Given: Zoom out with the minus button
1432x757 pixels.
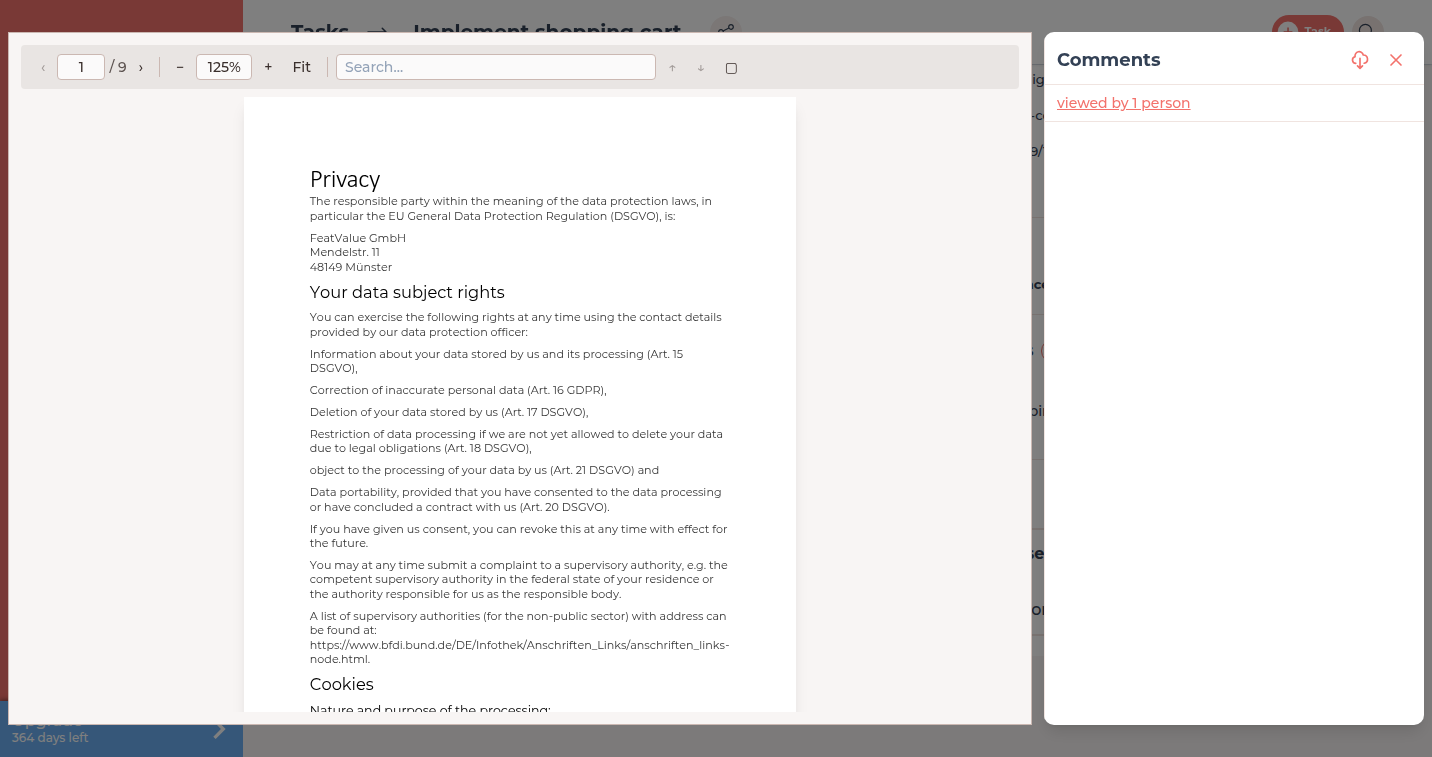Looking at the screenshot, I should coord(180,67).
